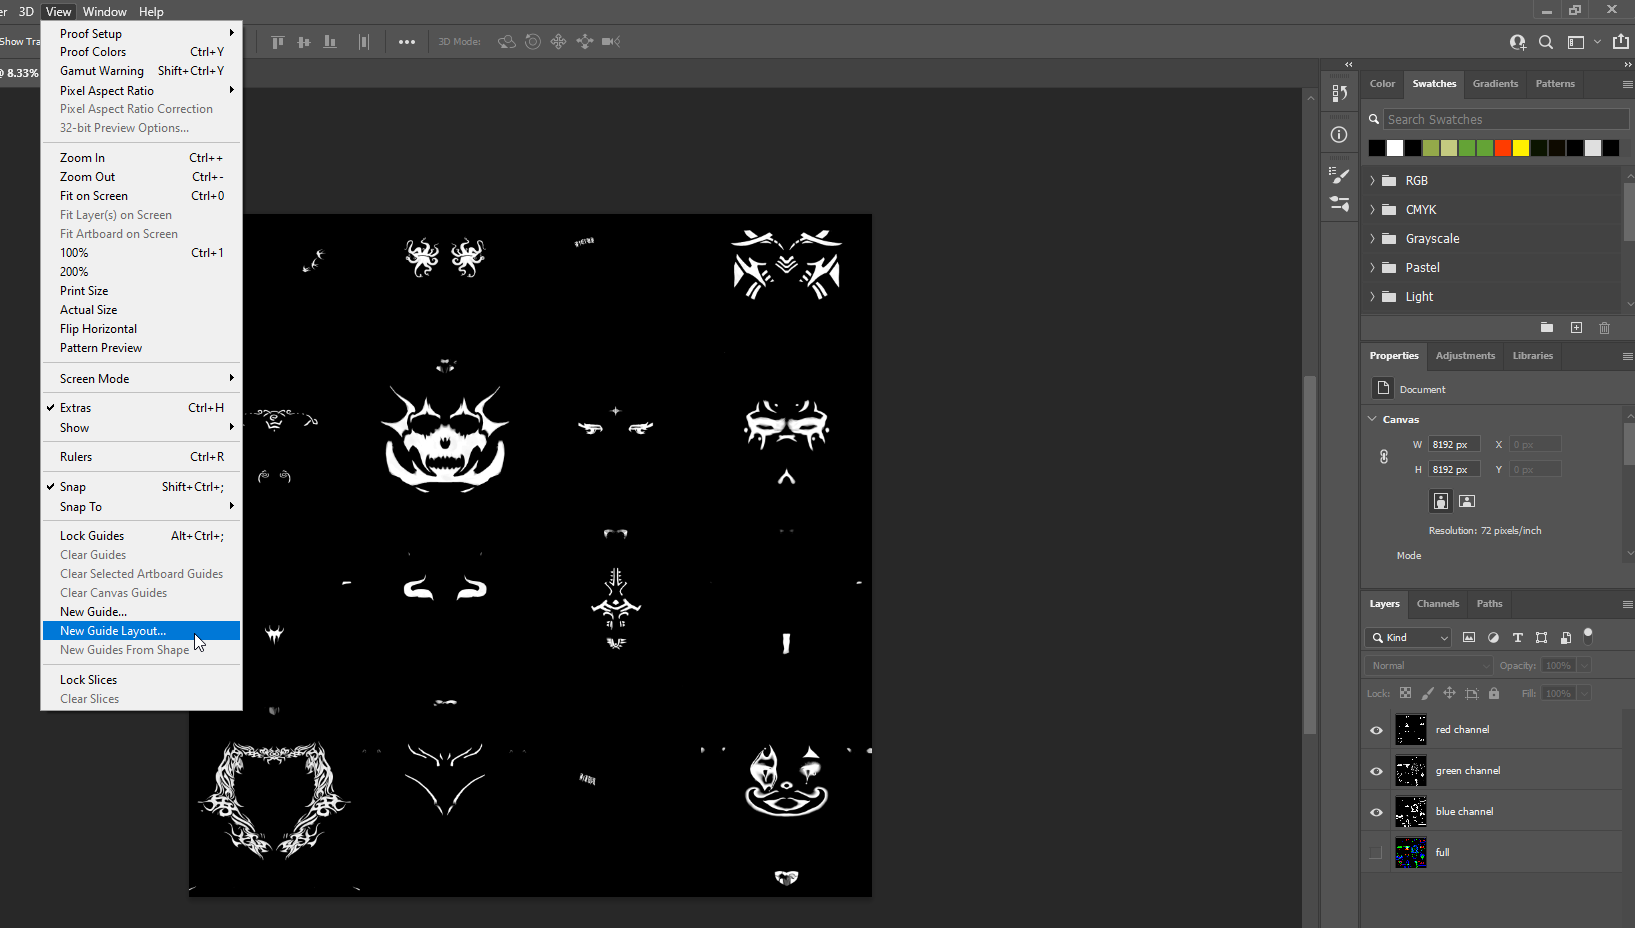
Task: Select the filter for type layers icon
Action: tap(1517, 638)
